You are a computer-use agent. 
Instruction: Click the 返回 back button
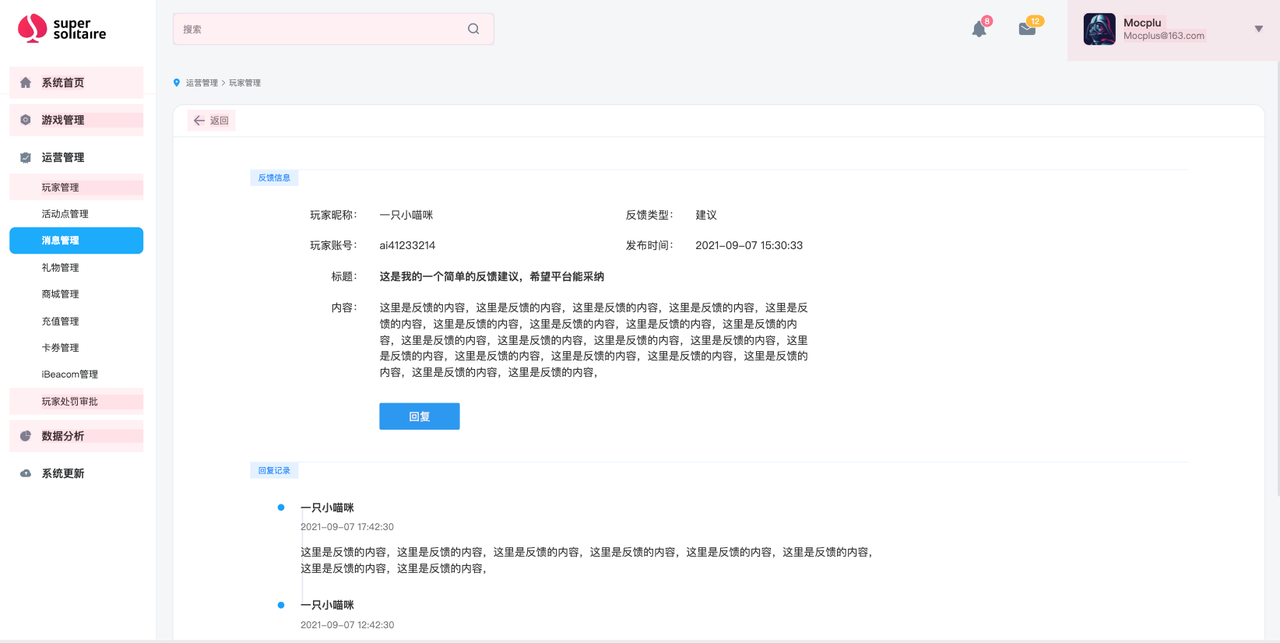[x=211, y=121]
